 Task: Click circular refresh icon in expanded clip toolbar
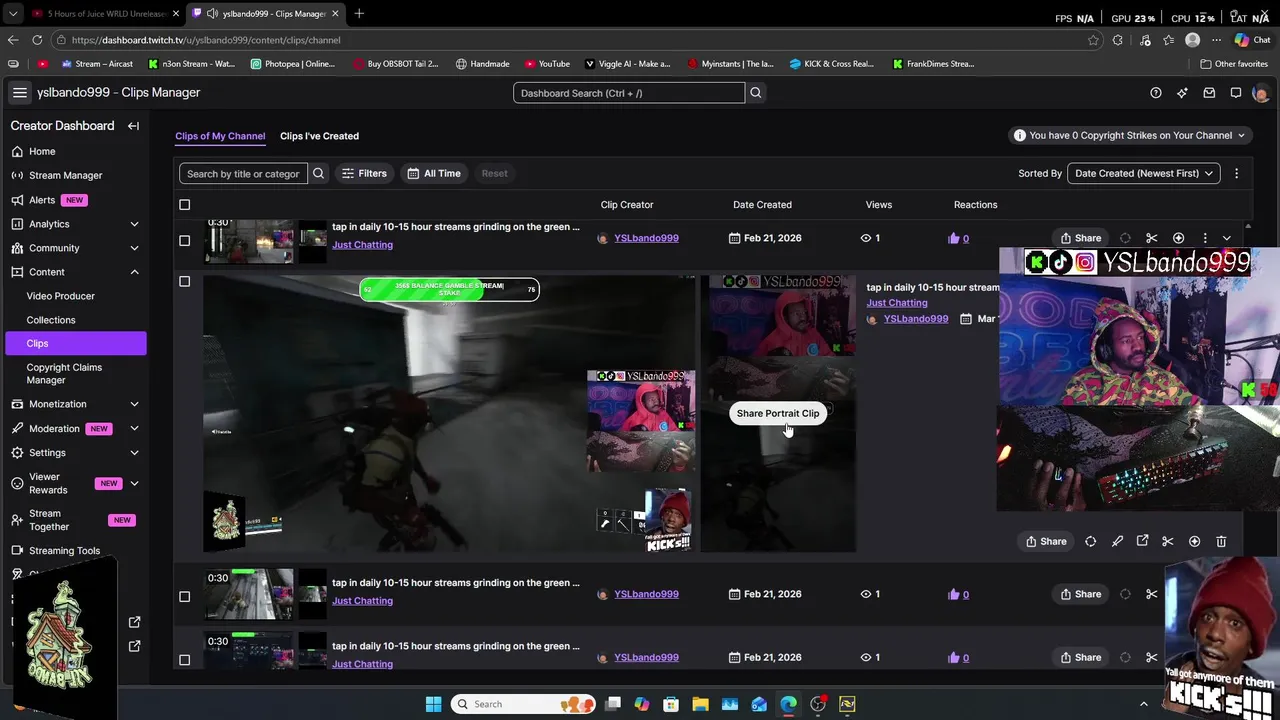(1091, 541)
